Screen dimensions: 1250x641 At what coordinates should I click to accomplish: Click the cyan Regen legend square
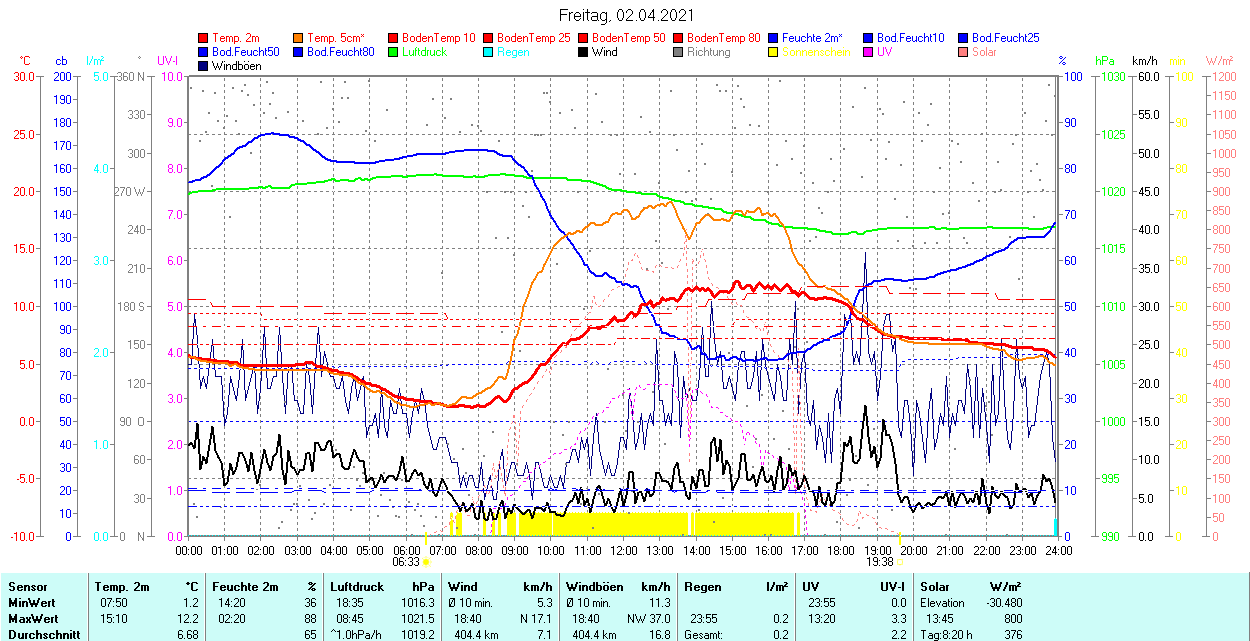[x=489, y=52]
